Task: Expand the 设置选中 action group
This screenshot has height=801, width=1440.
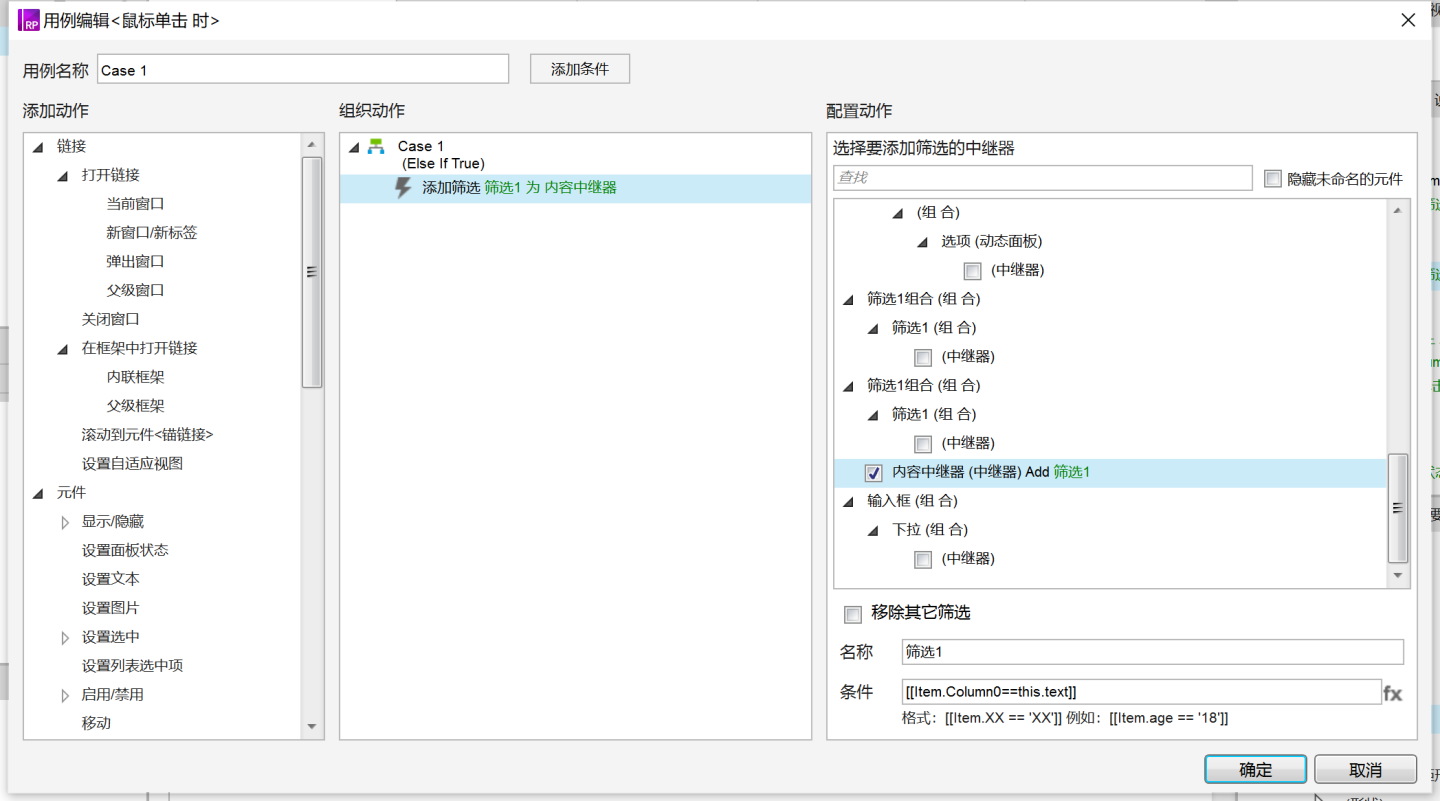Action: click(65, 638)
